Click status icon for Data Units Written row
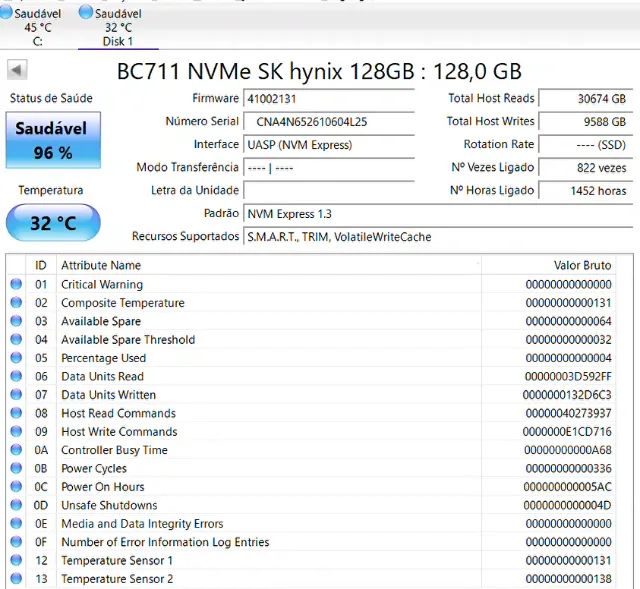This screenshot has width=640, height=589. click(x=16, y=394)
